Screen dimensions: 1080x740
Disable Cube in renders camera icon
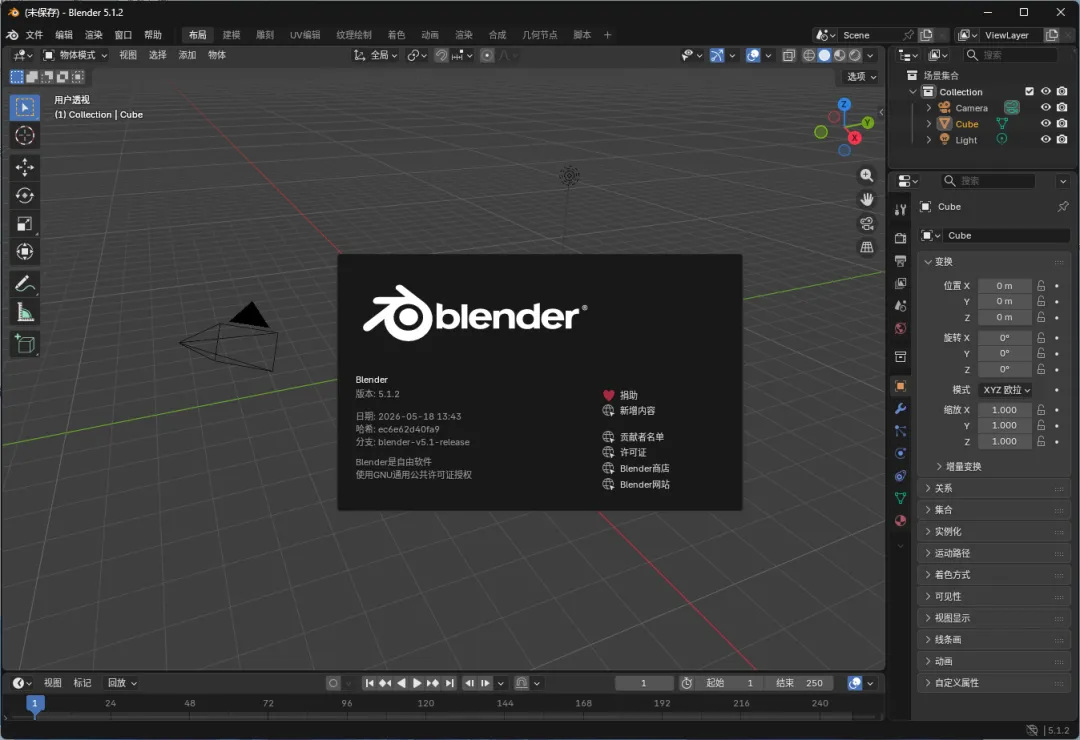click(x=1062, y=123)
